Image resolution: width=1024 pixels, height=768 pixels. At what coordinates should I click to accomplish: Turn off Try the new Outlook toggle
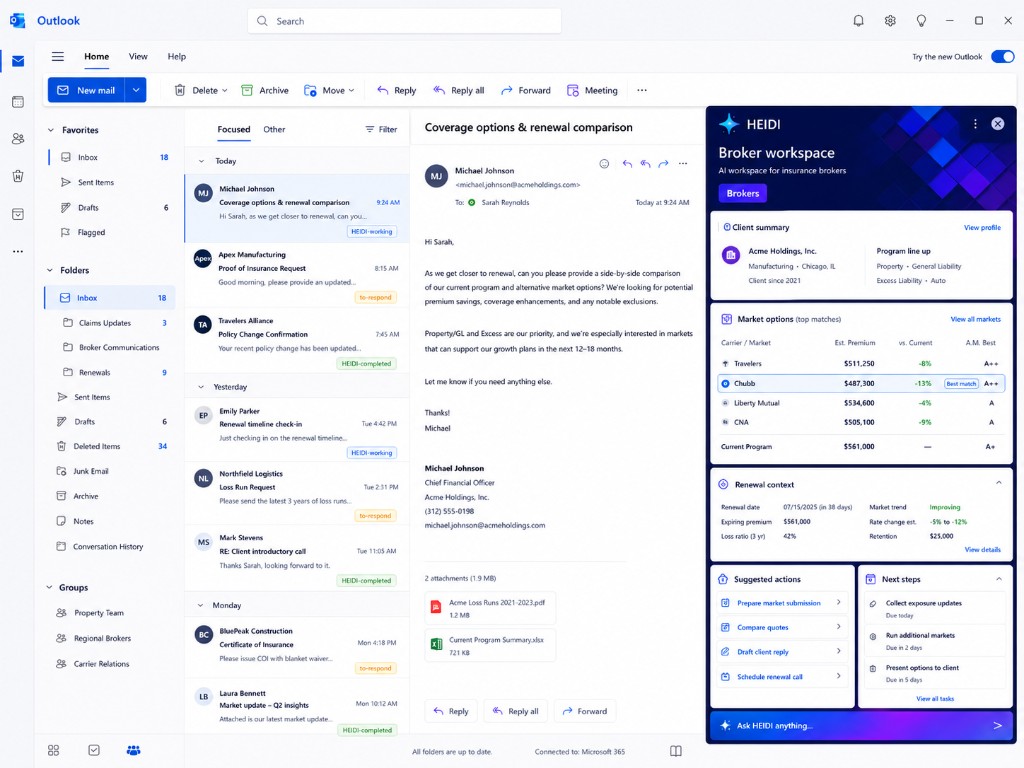point(1002,56)
